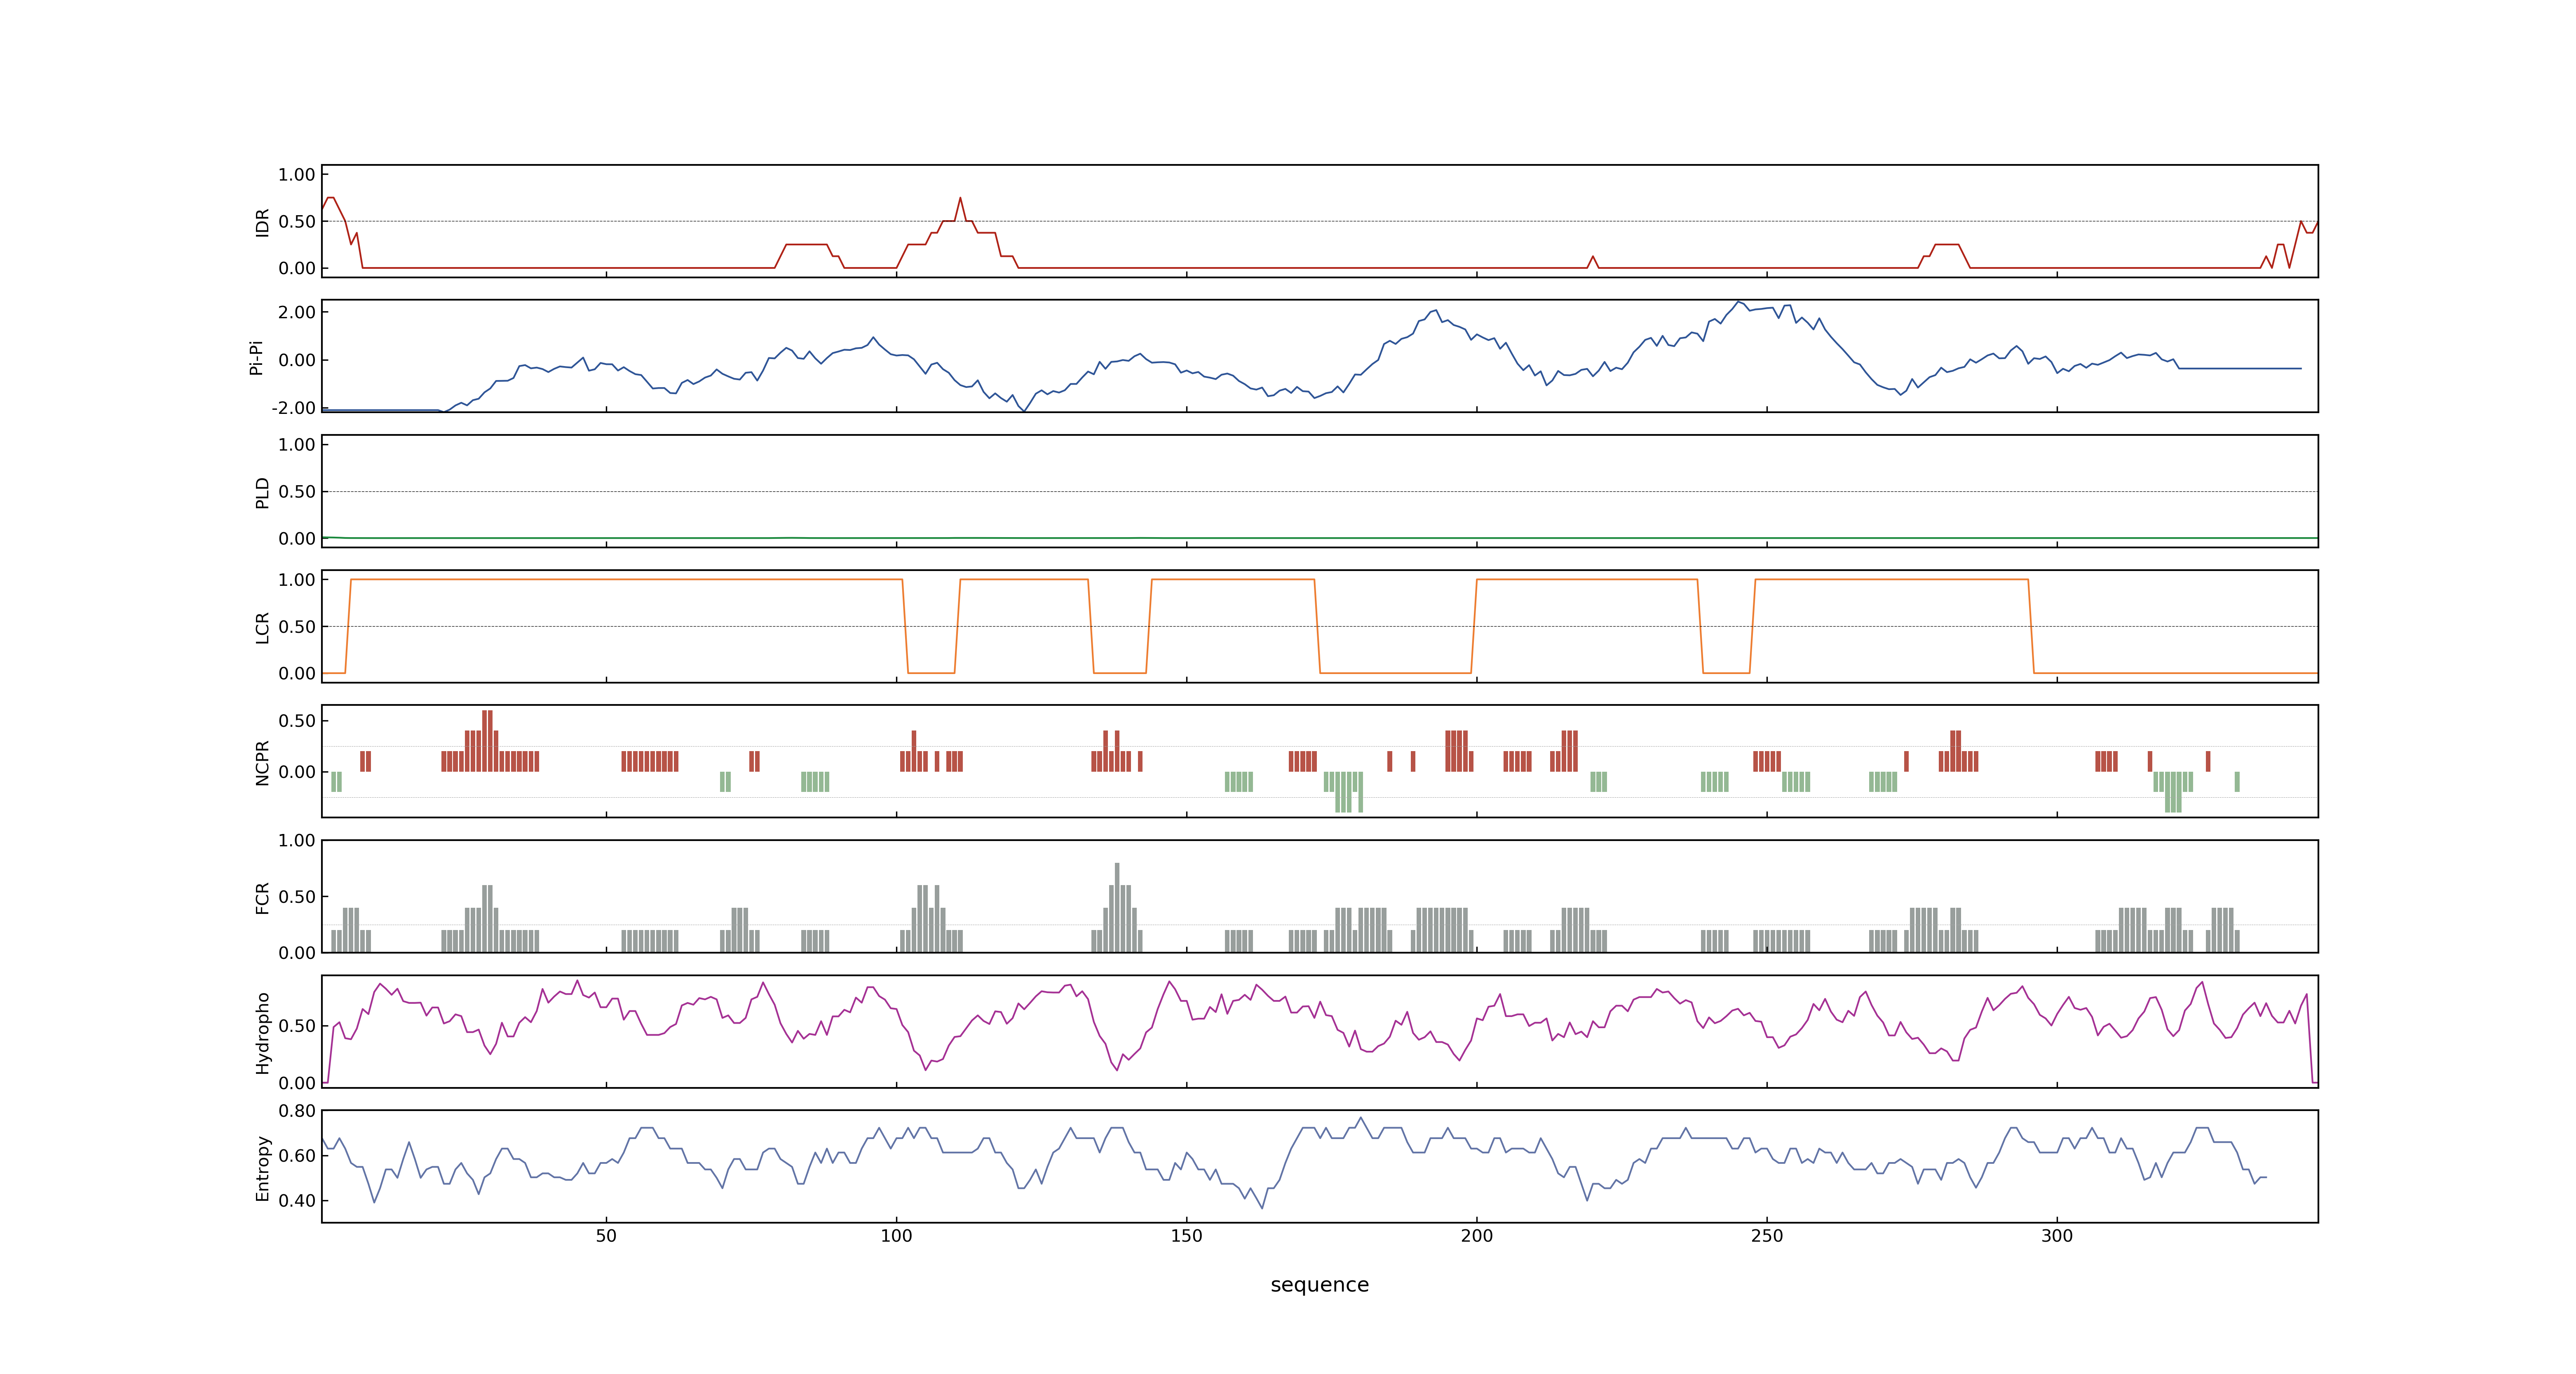Select the 100 x-axis tick label
Image resolution: width=2576 pixels, height=1374 pixels.
tap(896, 1236)
